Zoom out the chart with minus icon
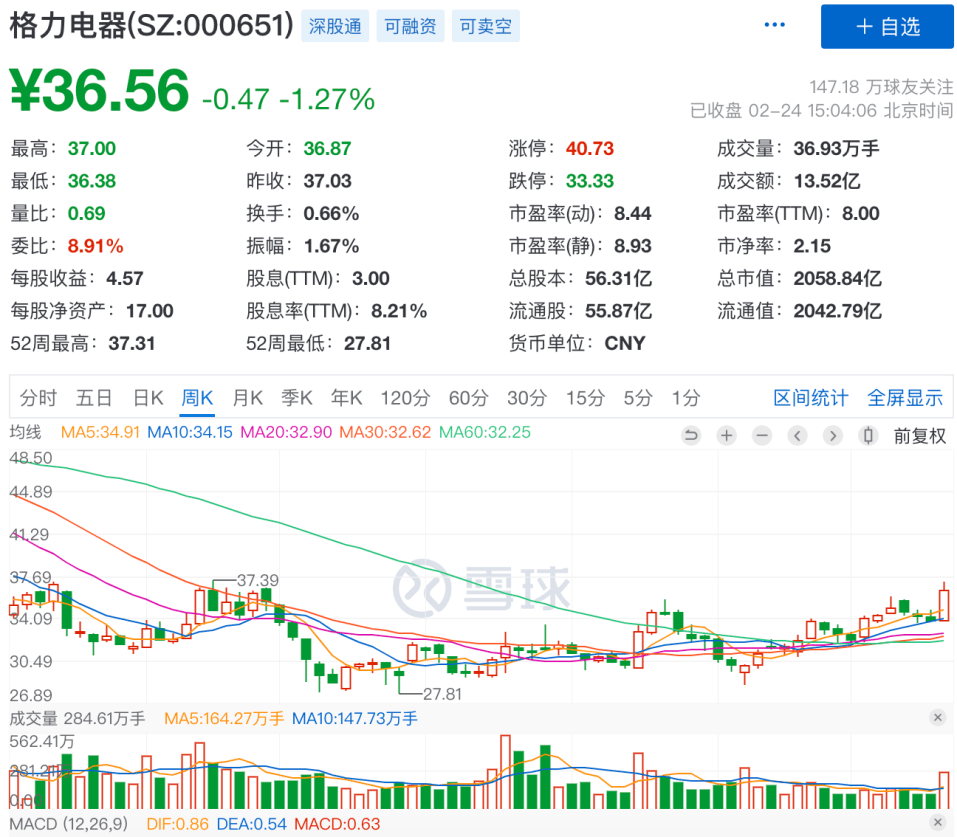957x837 pixels. pos(762,435)
